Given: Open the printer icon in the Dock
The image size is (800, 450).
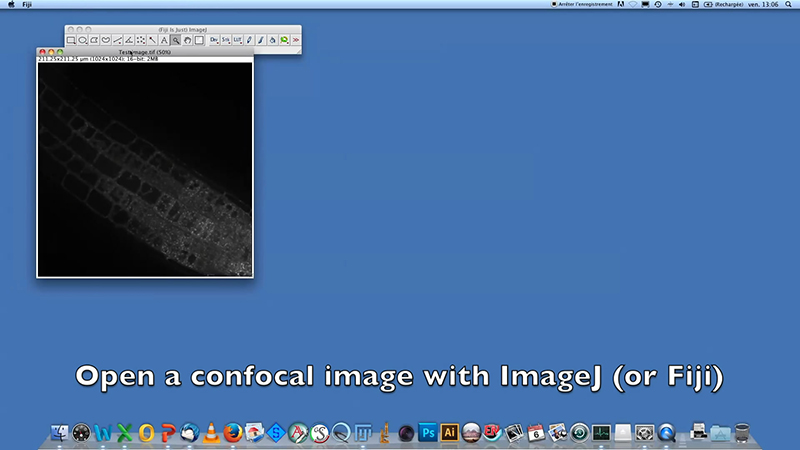Looking at the screenshot, I should 698,433.
